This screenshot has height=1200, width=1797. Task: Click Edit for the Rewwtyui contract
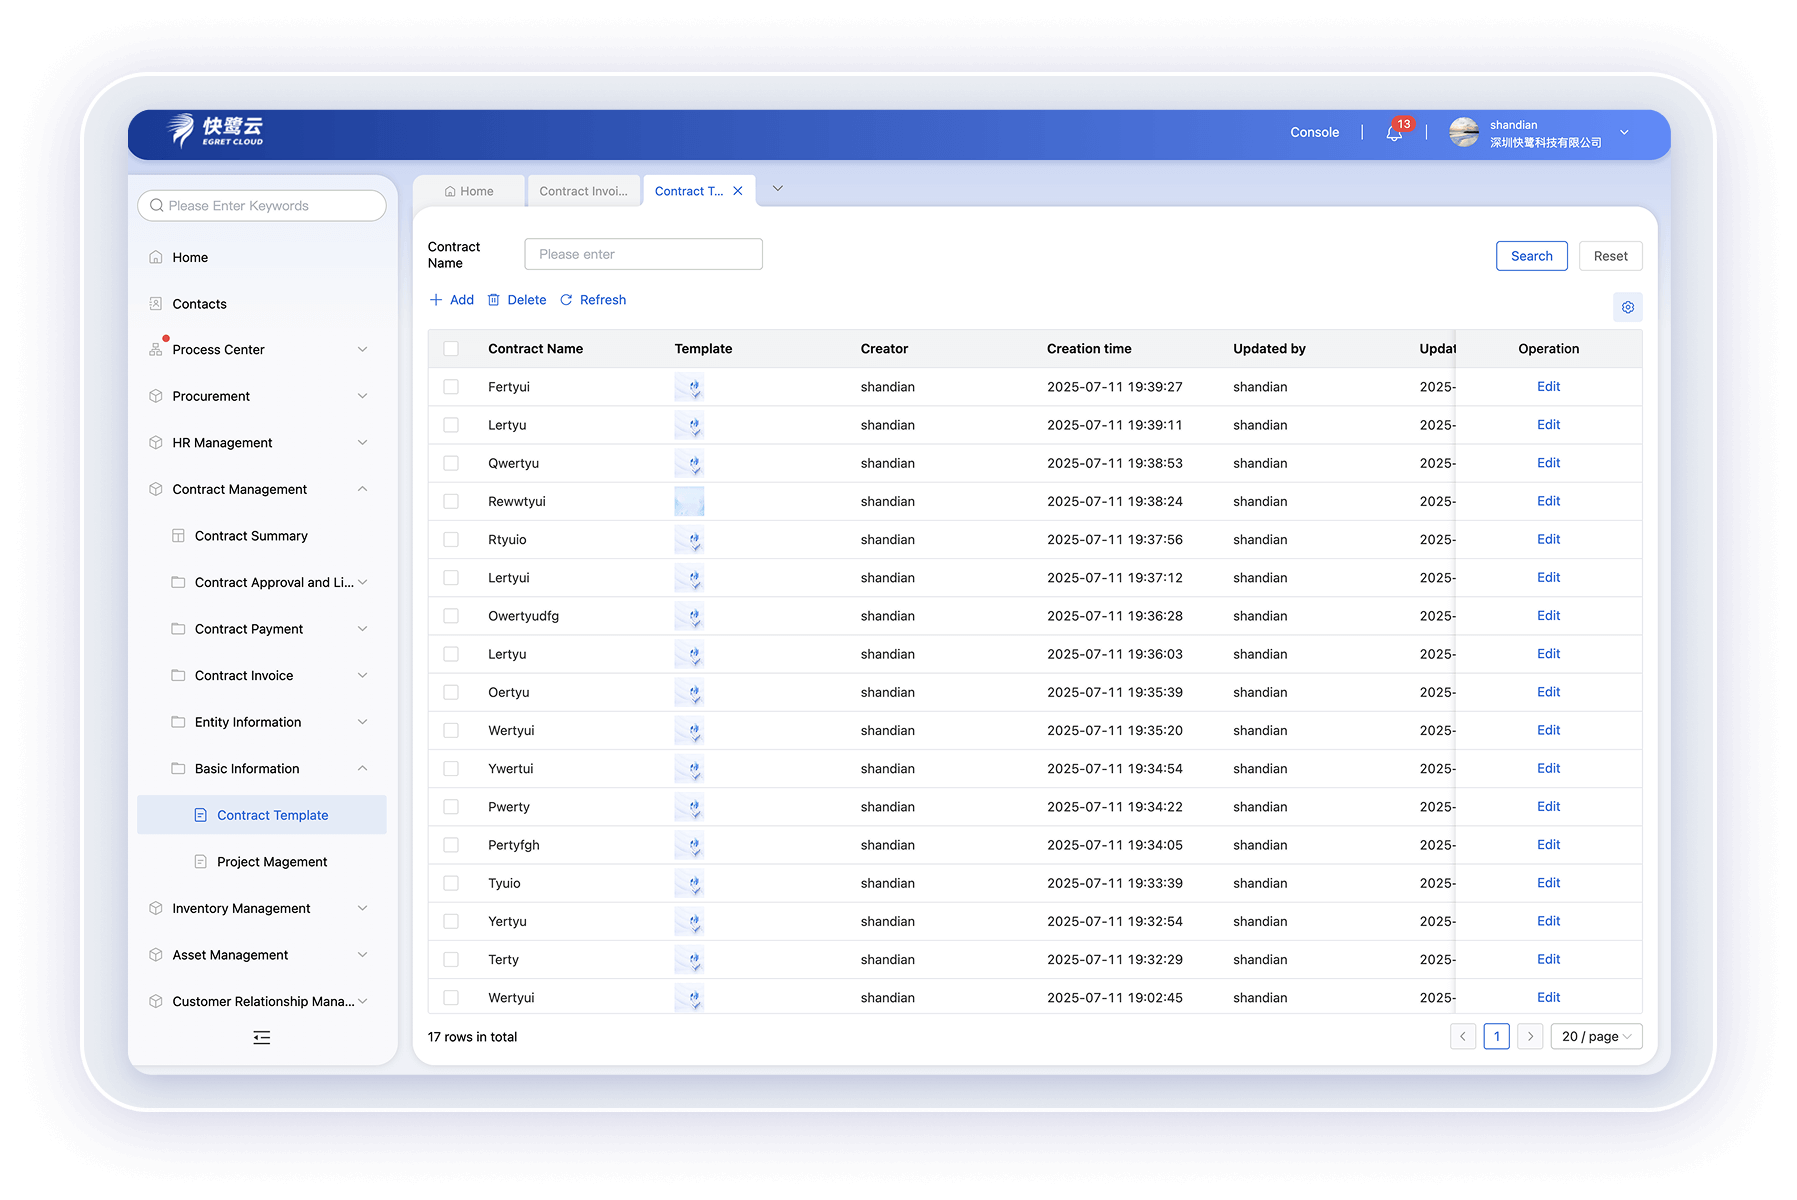(1548, 501)
